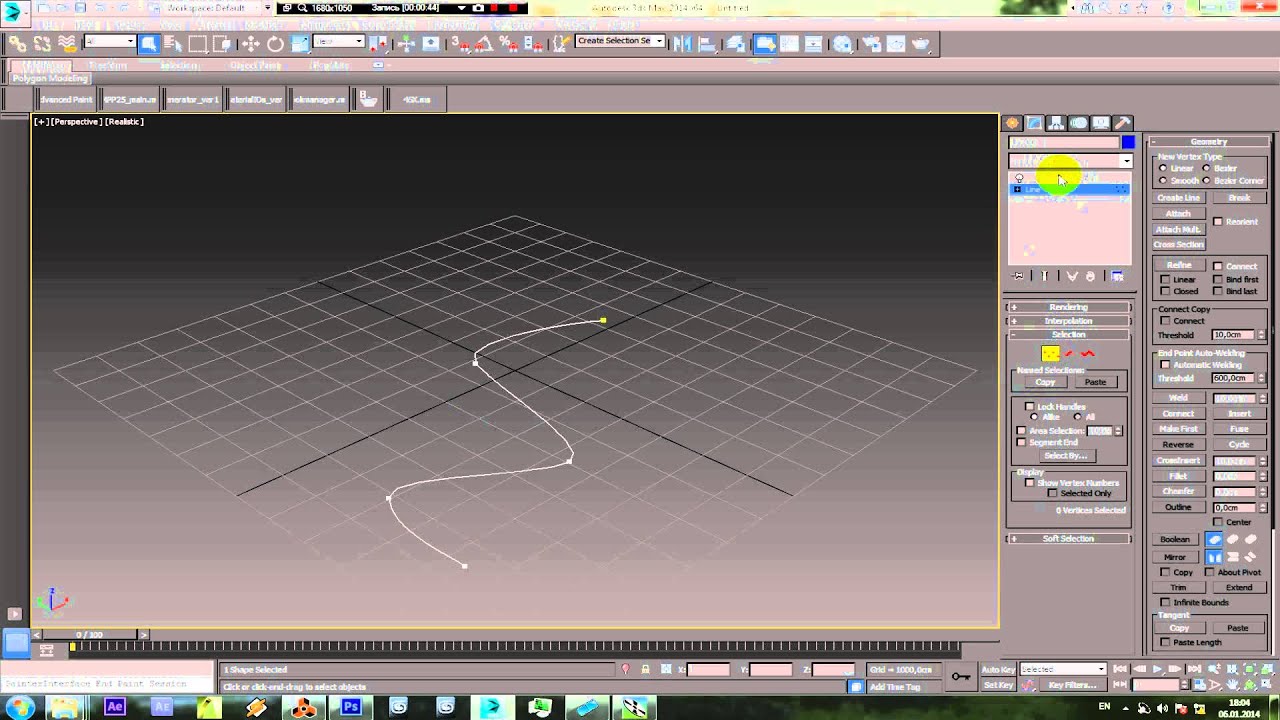Screen dimensions: 1280x720
Task: Toggle the Angle Snap icon
Action: pyautogui.click(x=484, y=44)
